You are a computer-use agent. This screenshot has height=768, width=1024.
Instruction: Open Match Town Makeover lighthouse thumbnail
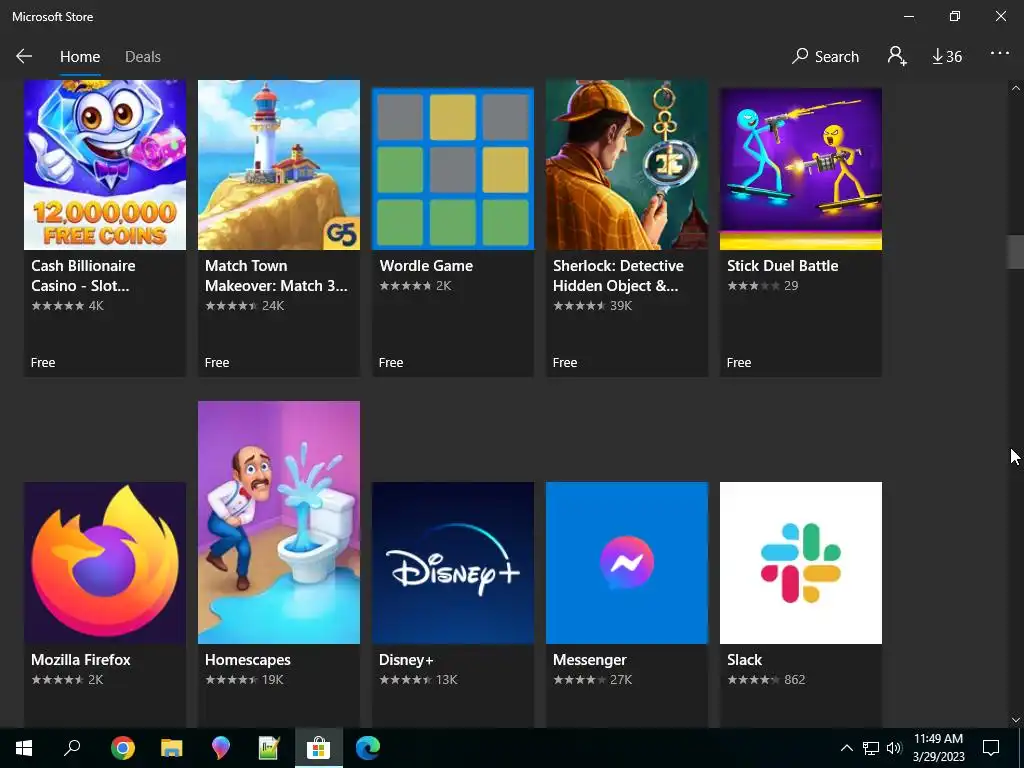tap(279, 165)
